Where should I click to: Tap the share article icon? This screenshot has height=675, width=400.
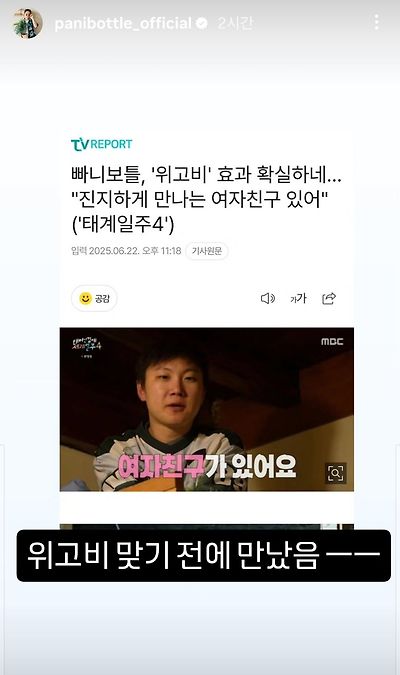point(329,298)
